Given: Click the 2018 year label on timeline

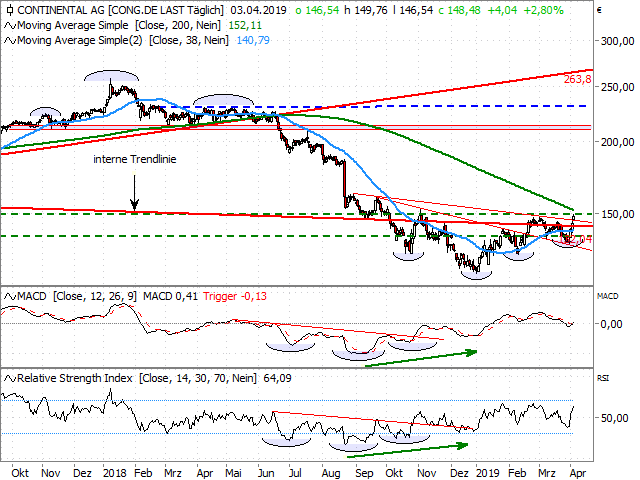Looking at the screenshot, I should 114,473.
